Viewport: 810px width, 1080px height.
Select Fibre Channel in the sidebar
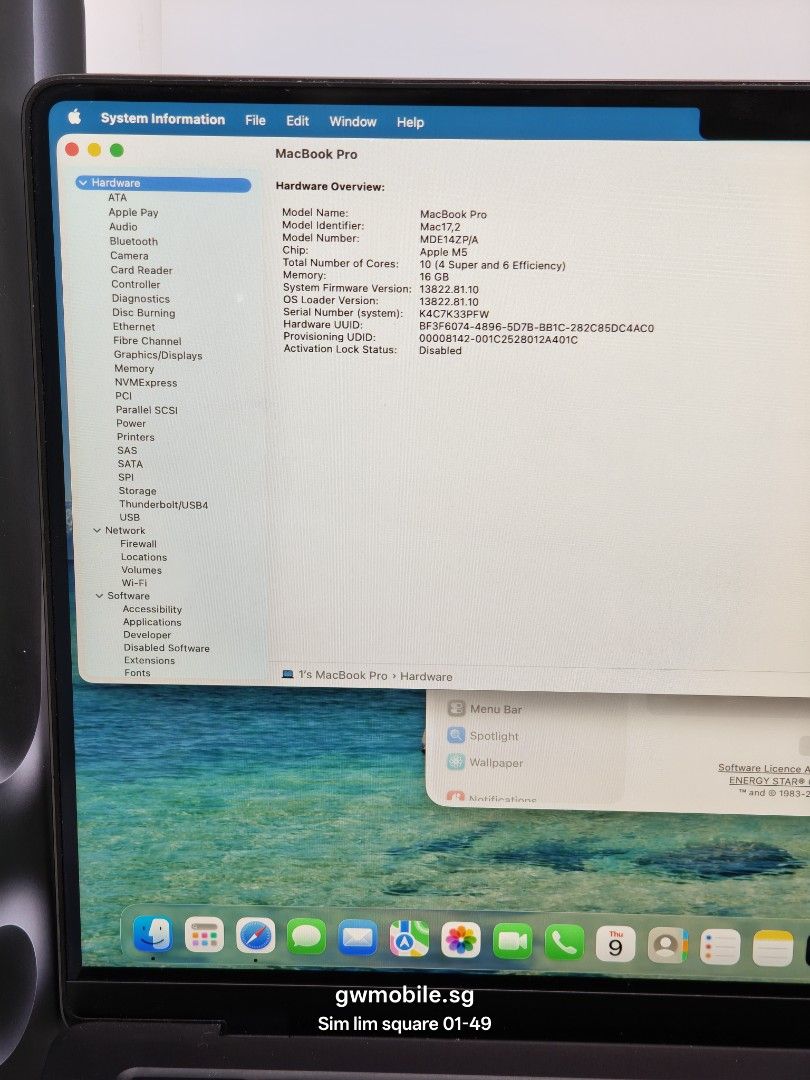(147, 340)
